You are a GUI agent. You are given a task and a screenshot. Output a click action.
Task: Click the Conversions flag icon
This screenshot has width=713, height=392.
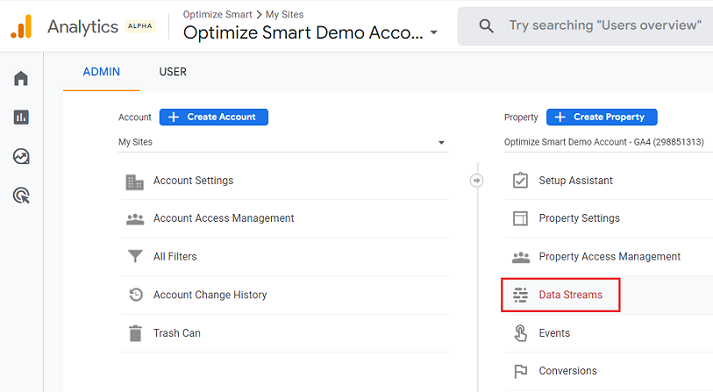pos(520,371)
